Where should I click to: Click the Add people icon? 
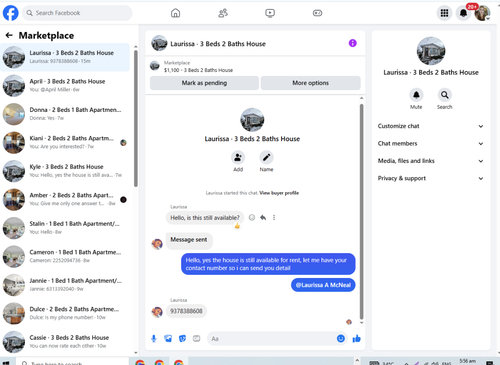[x=238, y=157]
